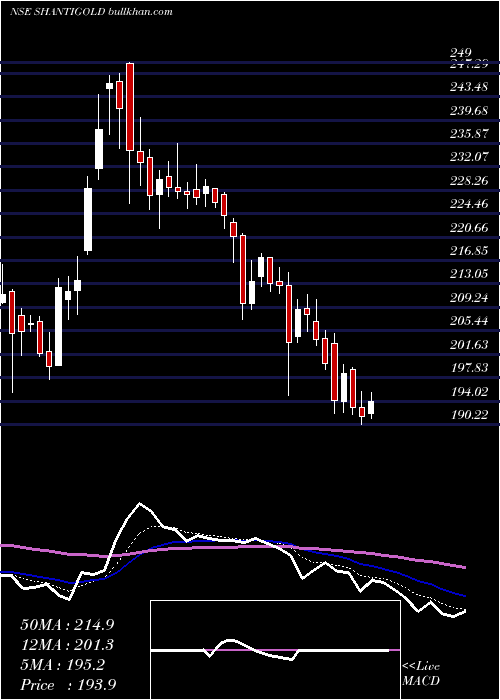Viewport: 500px width, 700px height.
Task: Select the 220.66 price level label
Action: pyautogui.click(x=469, y=228)
